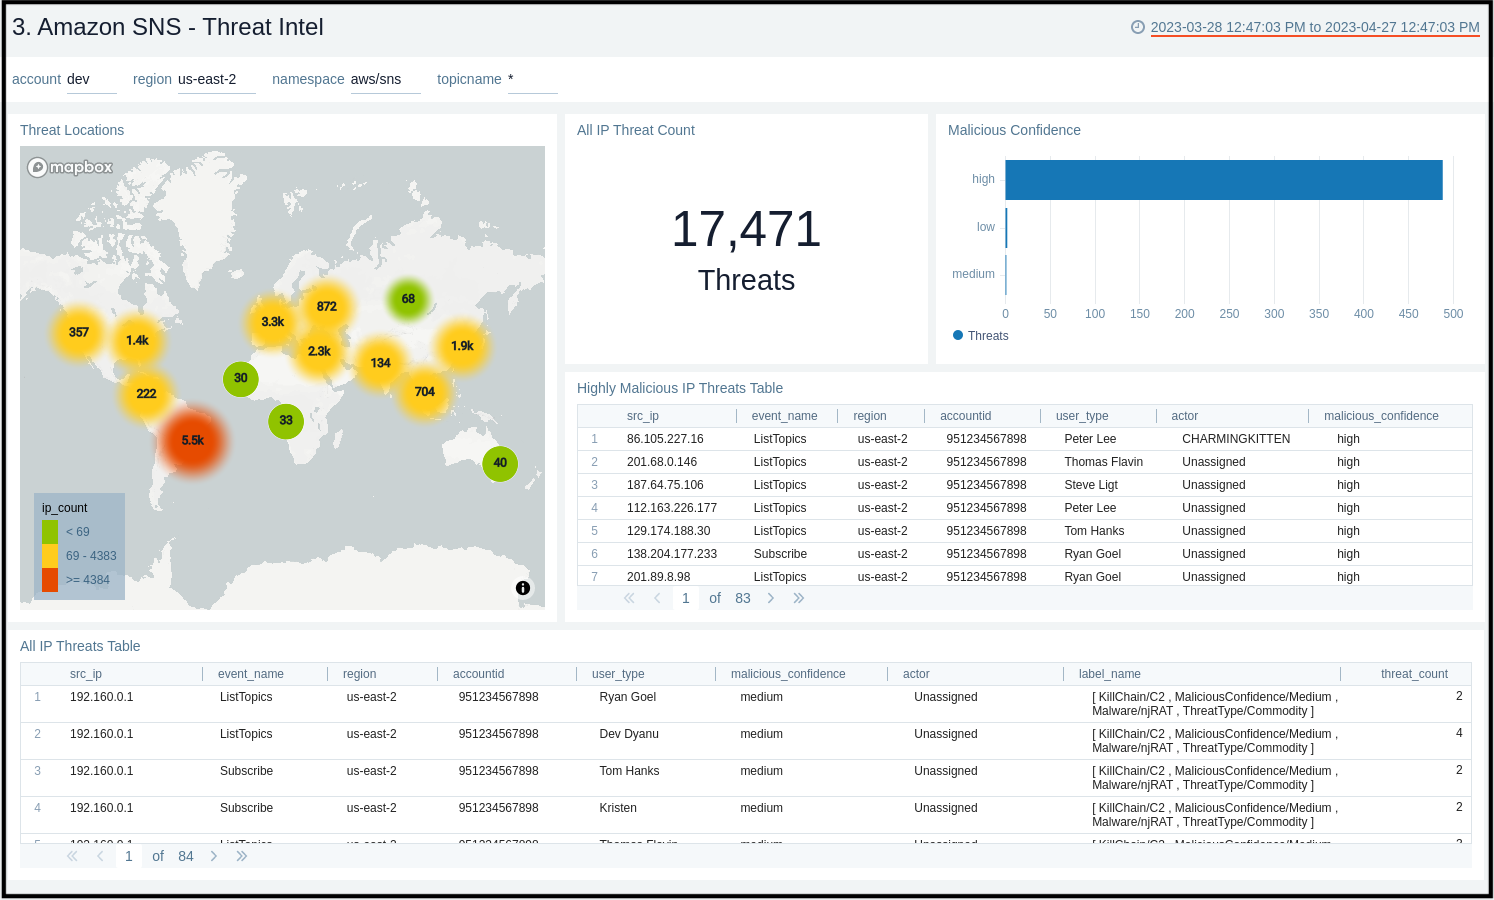Go to next page in Highly Malicious table
The image size is (1494, 900).
[771, 598]
